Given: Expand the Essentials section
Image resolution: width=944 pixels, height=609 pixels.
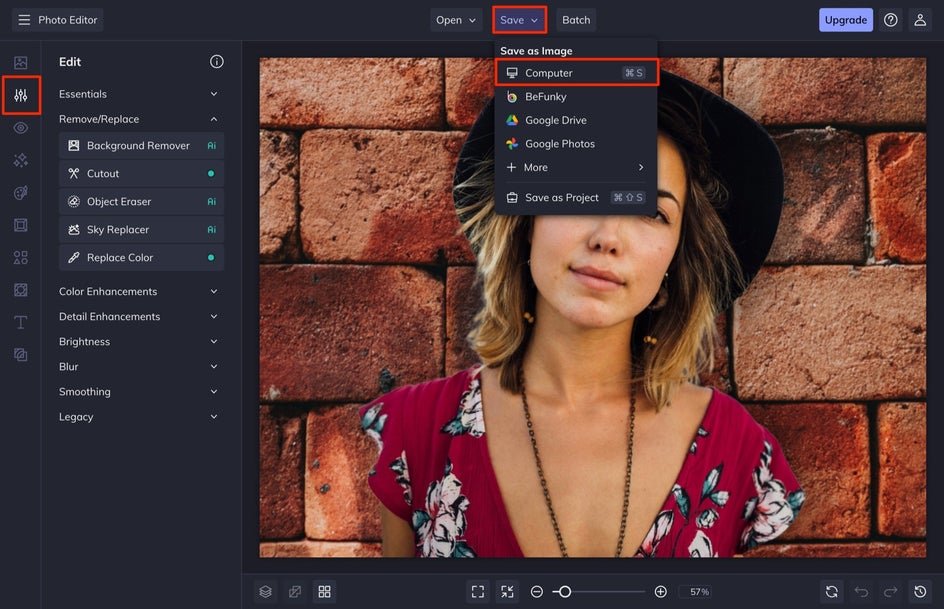Looking at the screenshot, I should click(138, 94).
